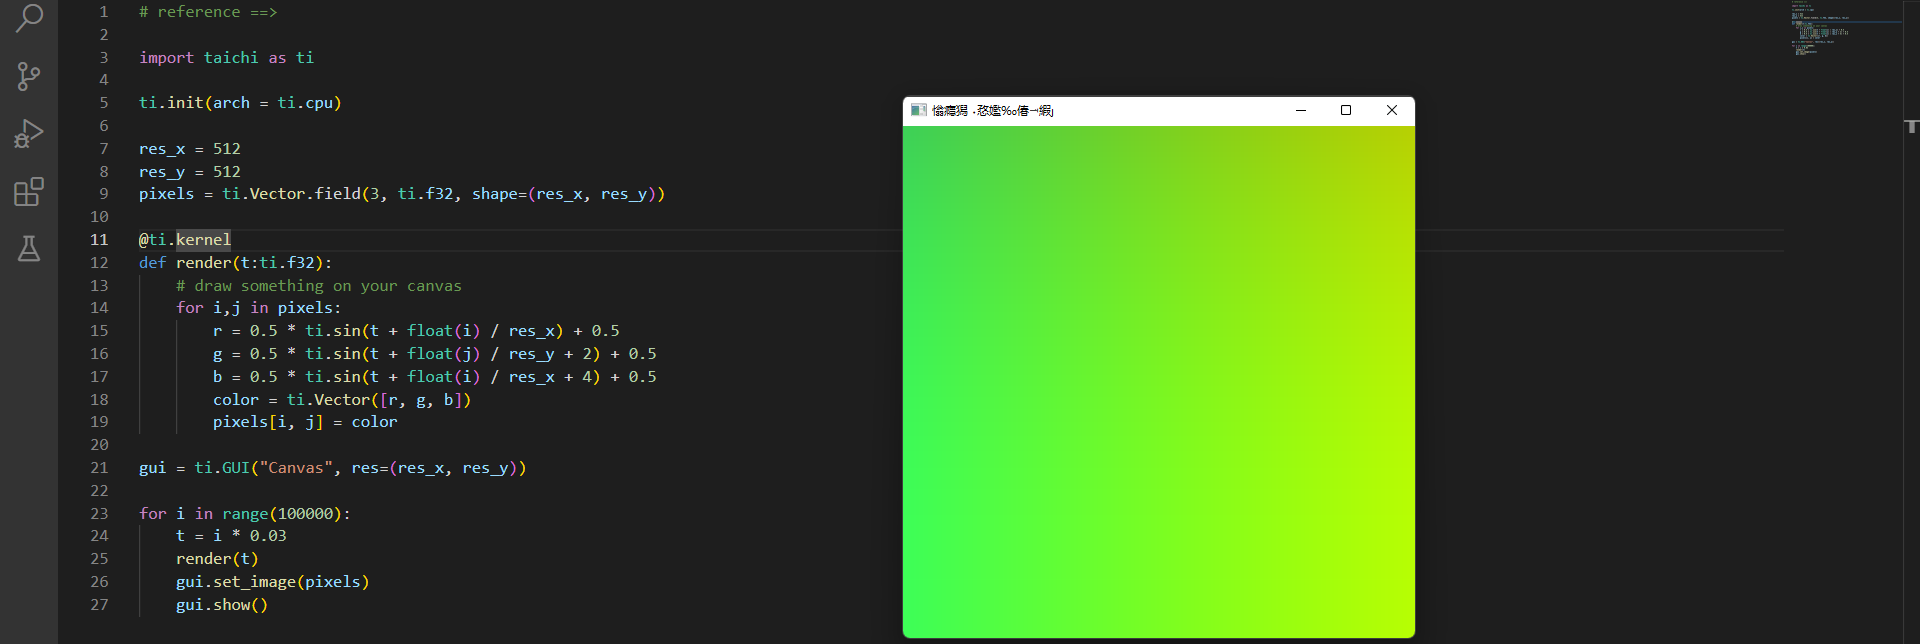Open the Source Control view
Image resolution: width=1920 pixels, height=644 pixels.
[29, 76]
